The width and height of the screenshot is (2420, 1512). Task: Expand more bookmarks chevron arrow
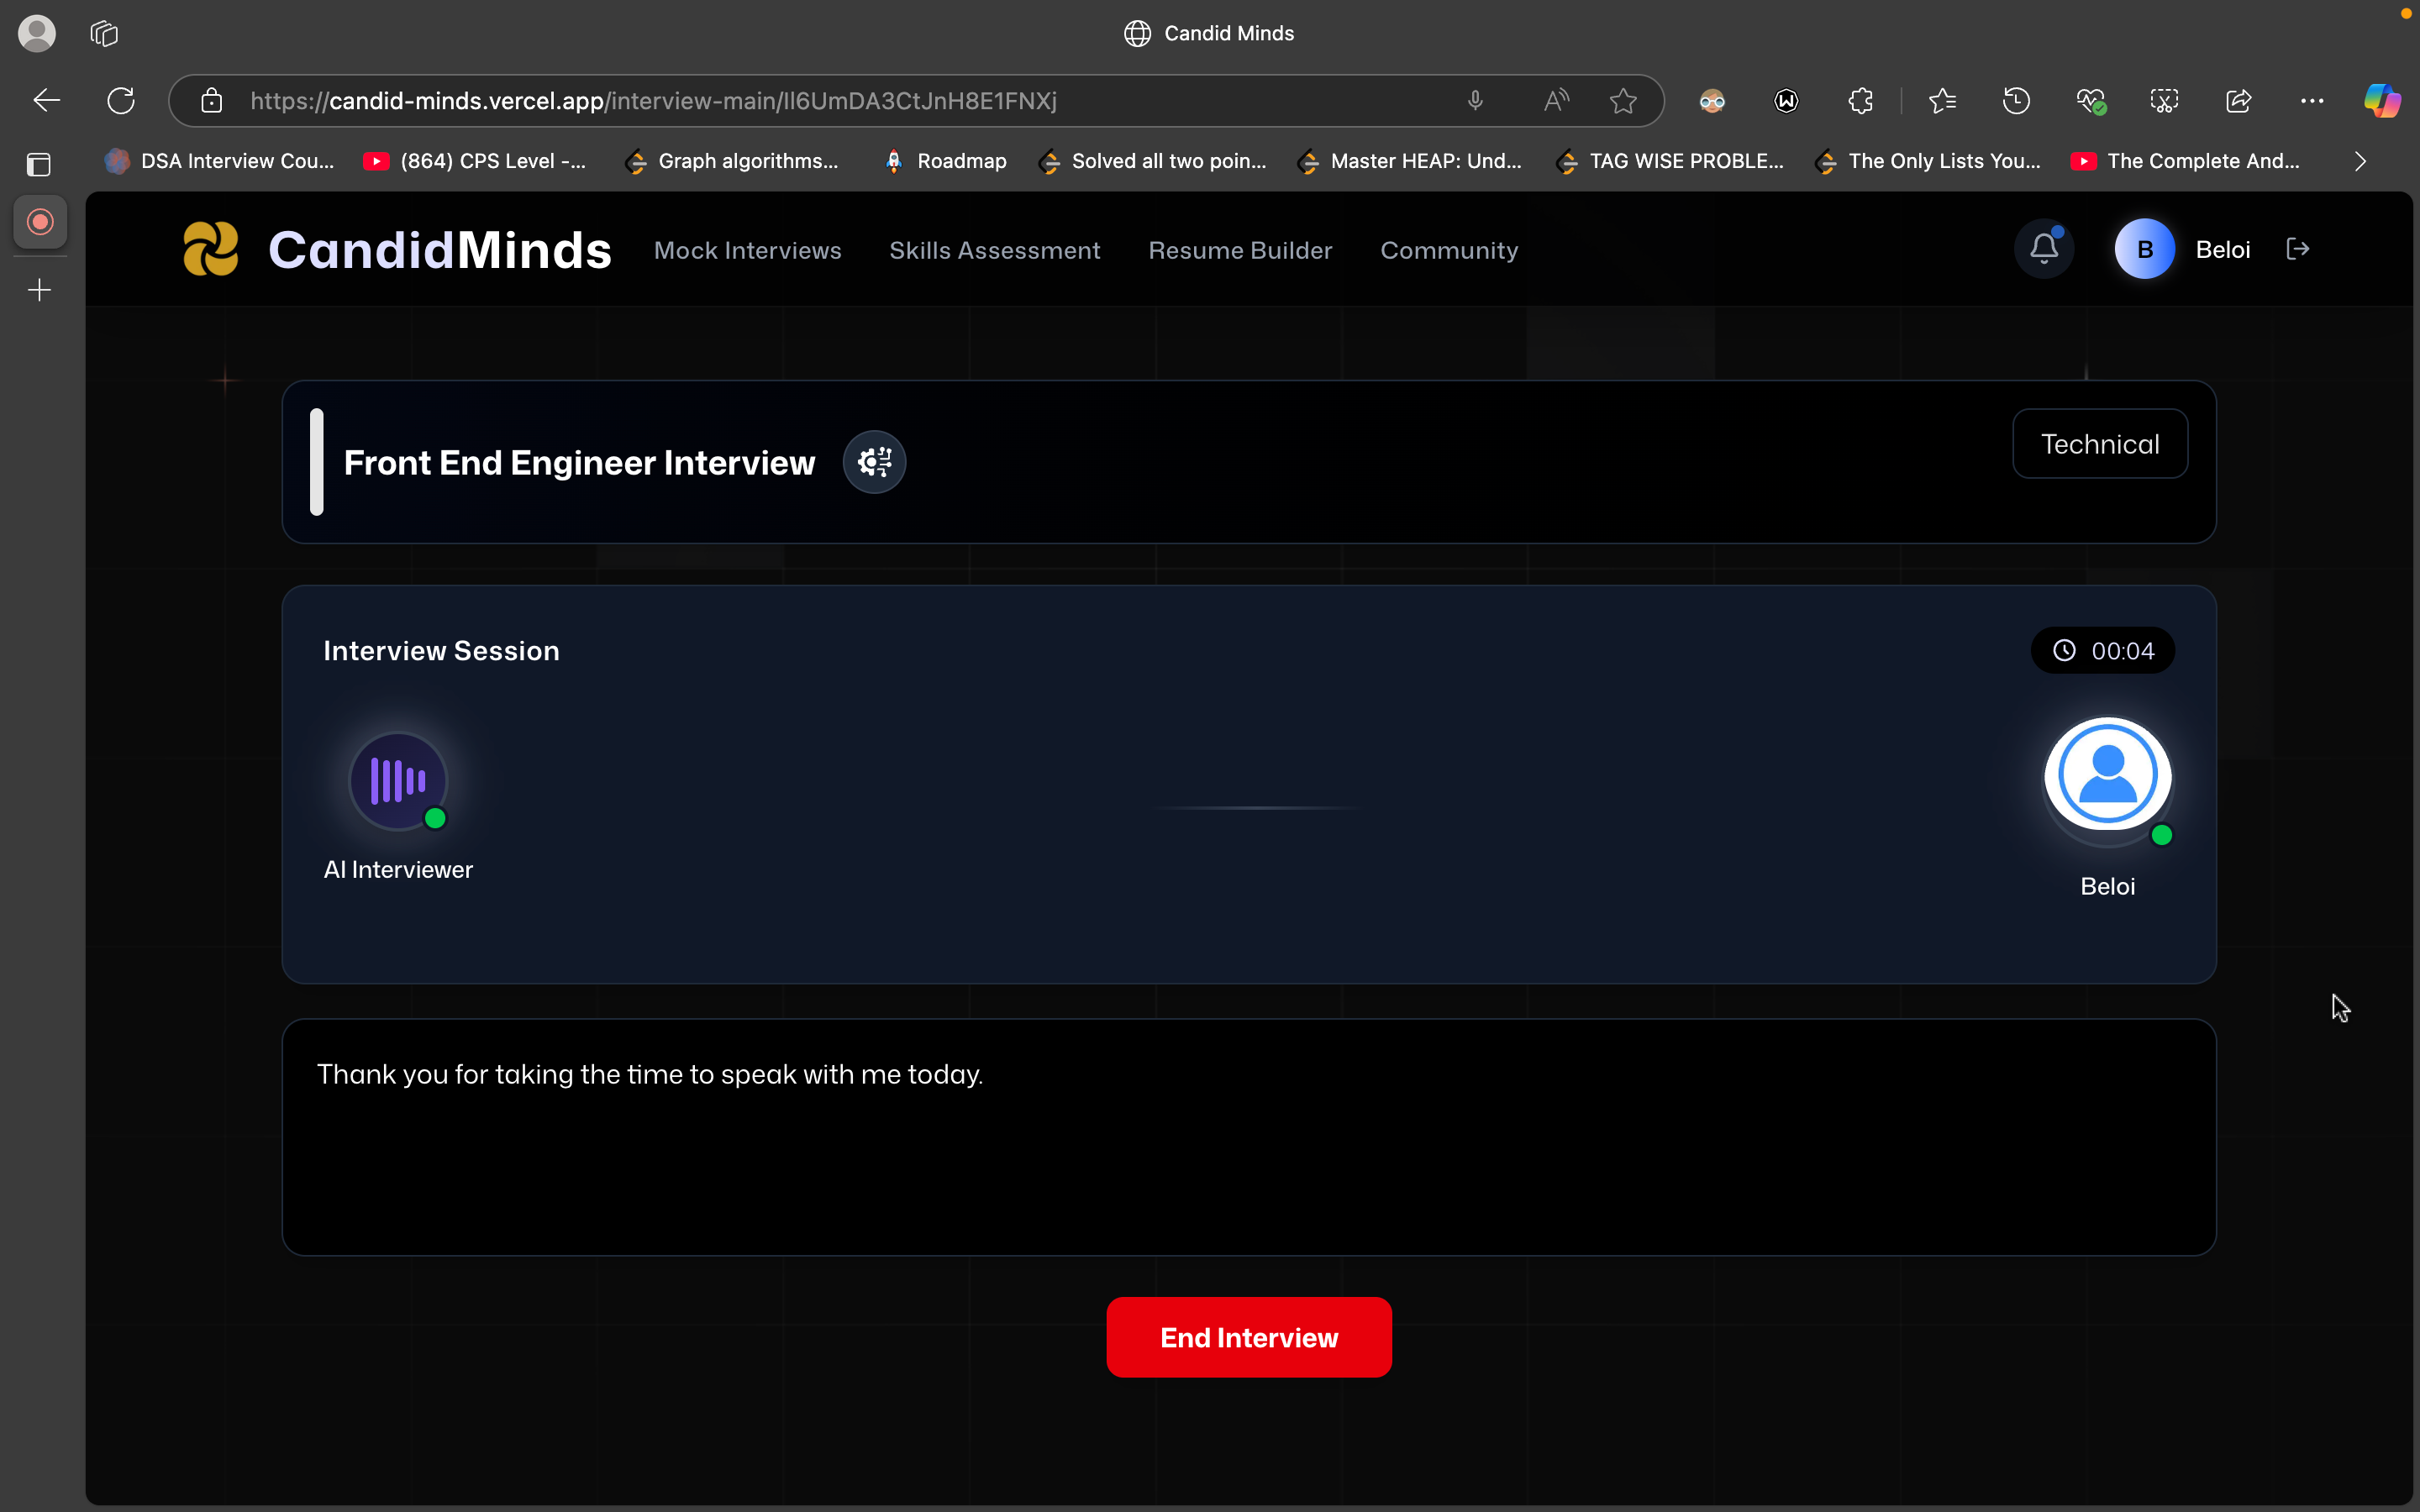2360,161
